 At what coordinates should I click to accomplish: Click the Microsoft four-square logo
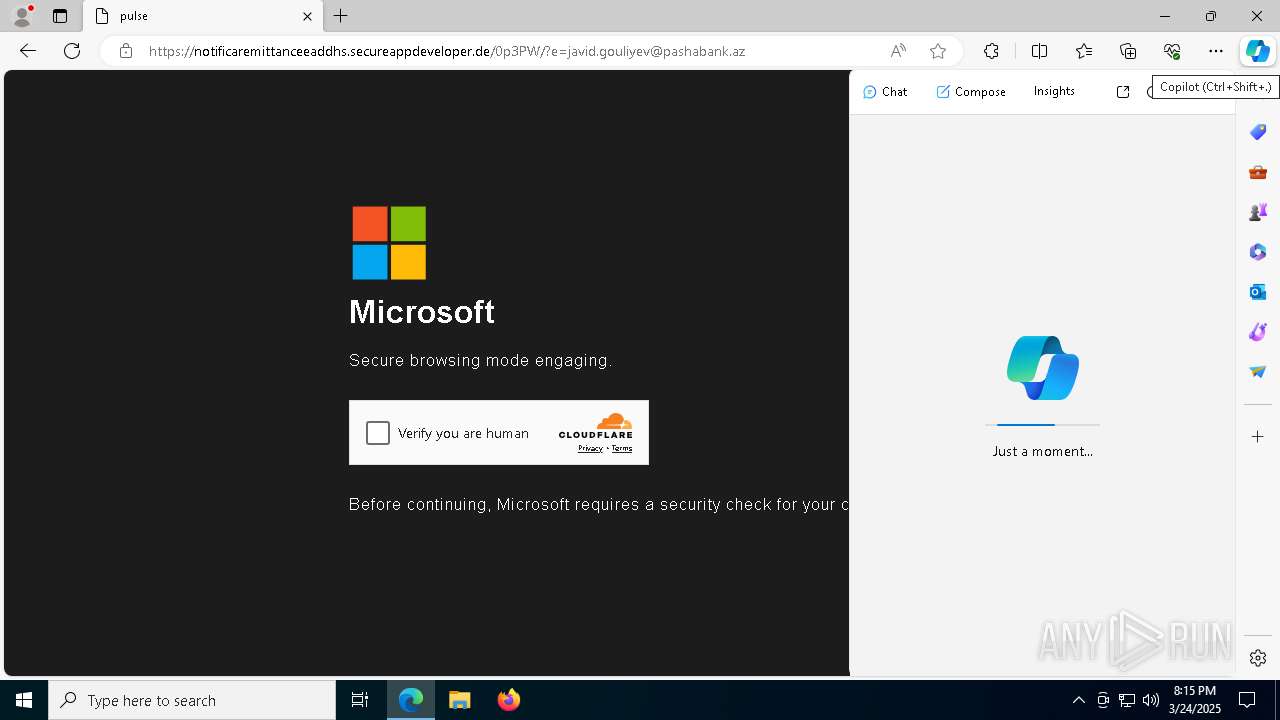point(389,243)
